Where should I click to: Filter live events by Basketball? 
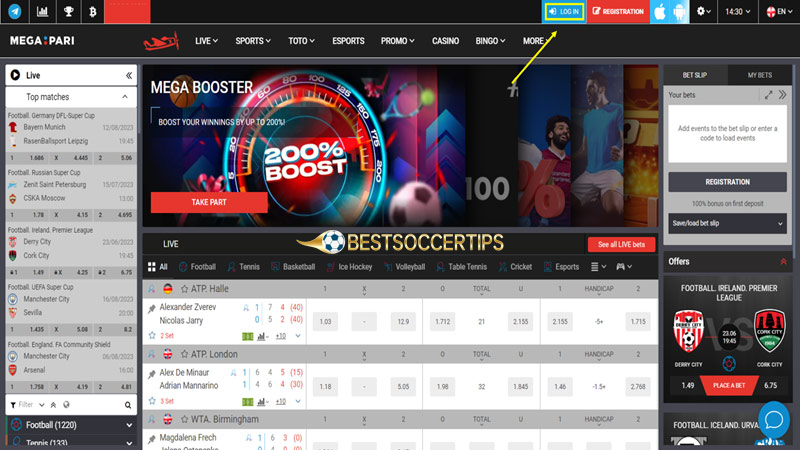[293, 266]
